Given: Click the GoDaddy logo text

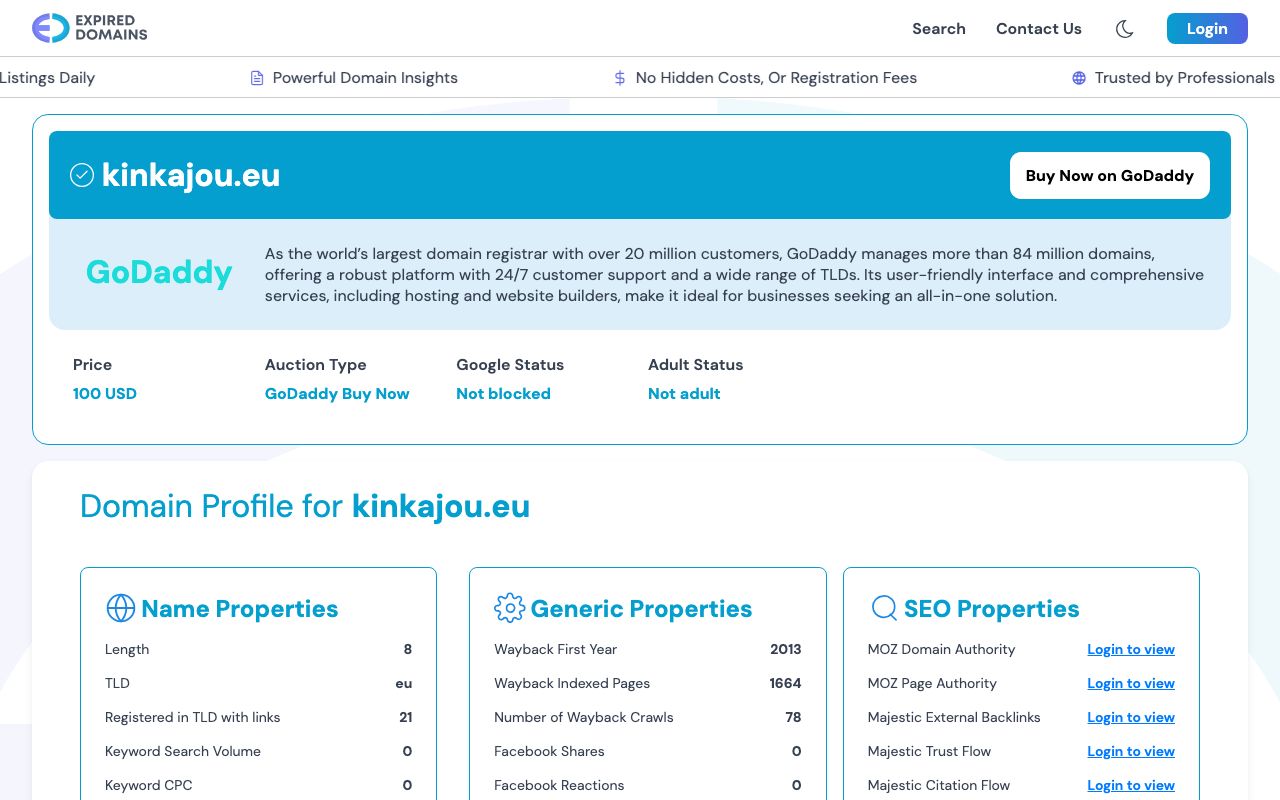Looking at the screenshot, I should click(159, 272).
